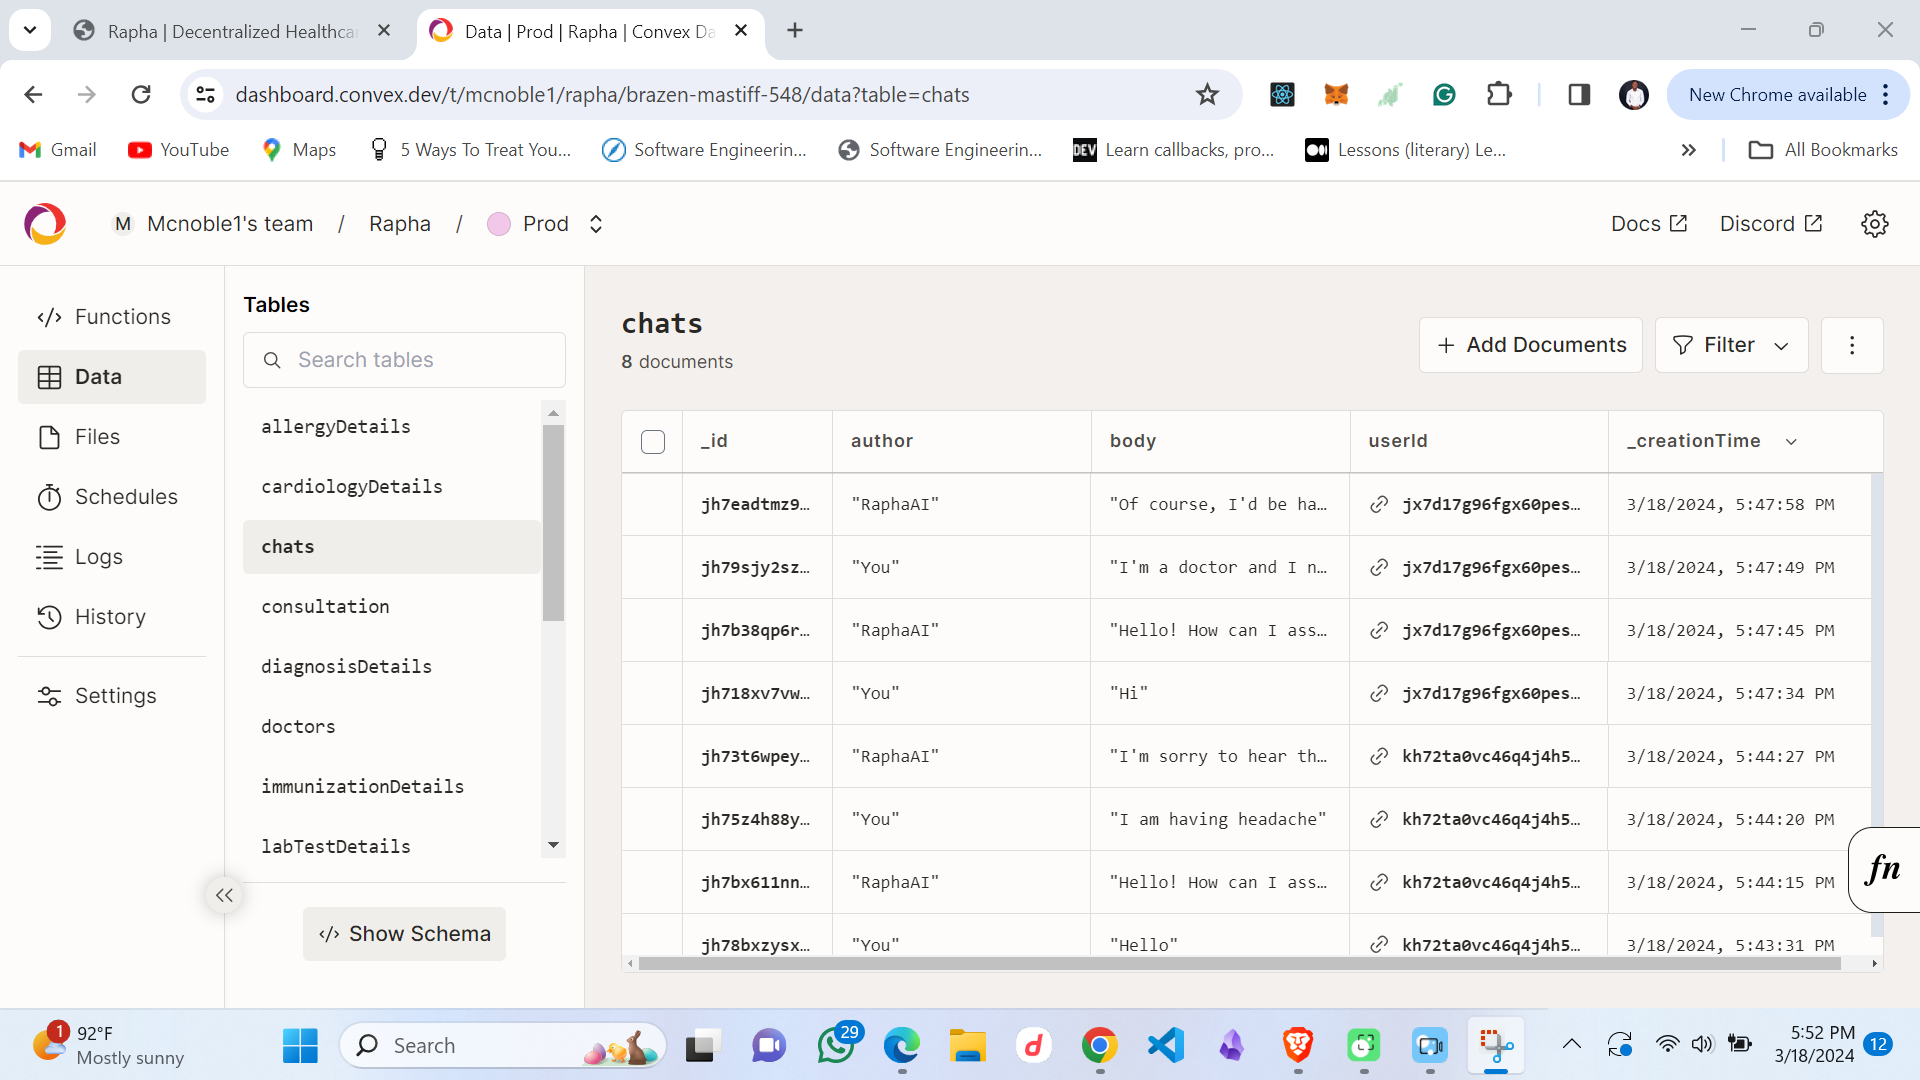Open Visual Studio Code from the taskbar

coord(1165,1045)
